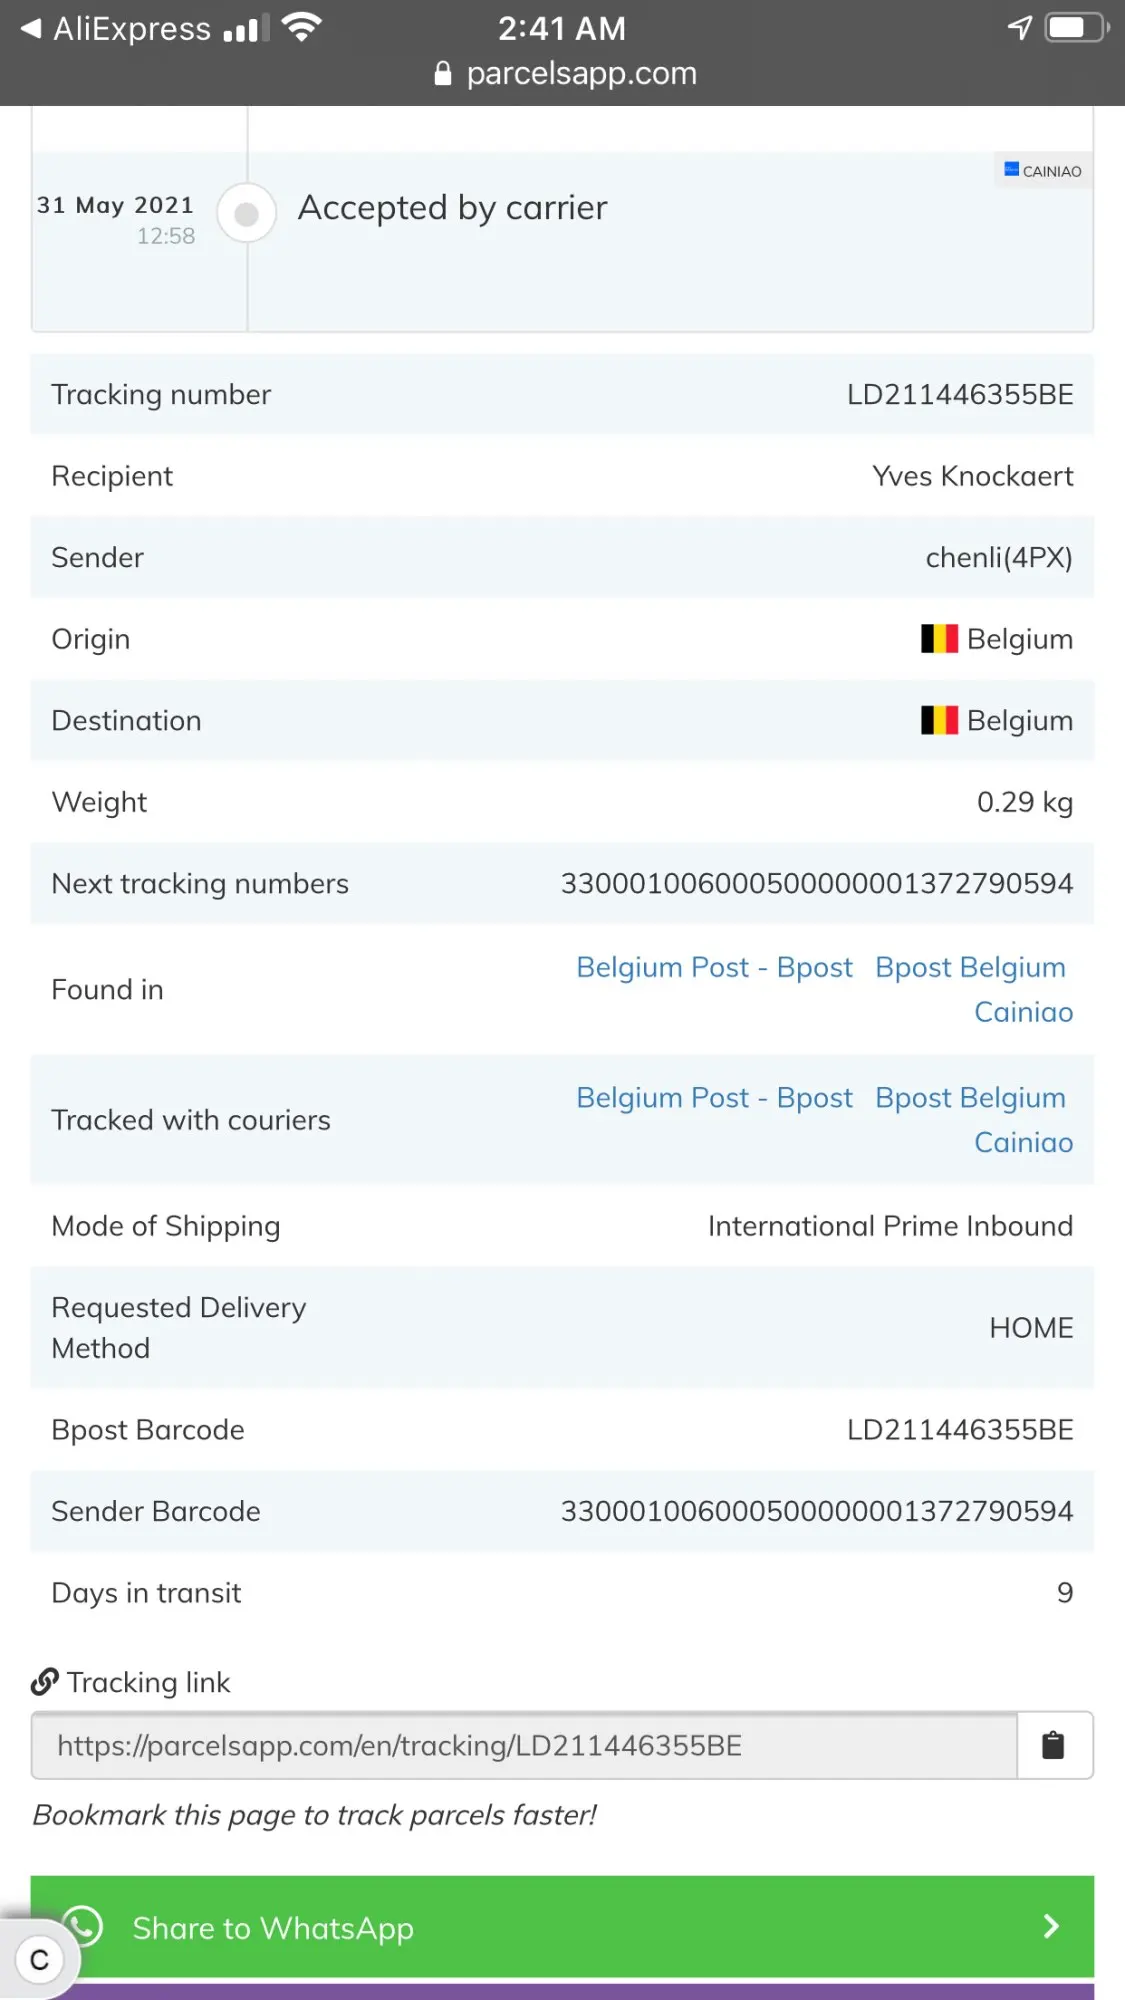The height and width of the screenshot is (2000, 1125).
Task: Open Belgium Post - Bpost under Tracked with couriers
Action: 714,1098
